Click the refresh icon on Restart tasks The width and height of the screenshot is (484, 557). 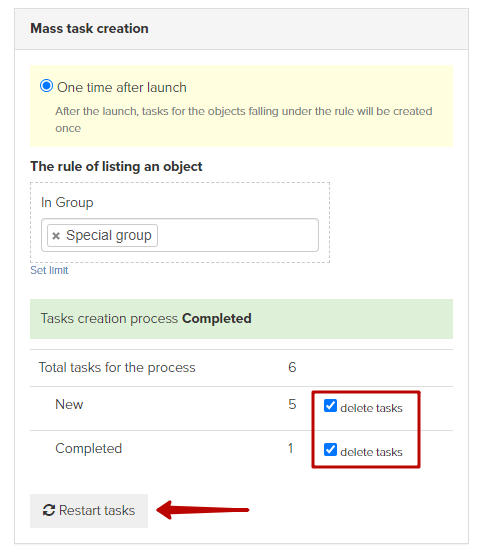[x=49, y=510]
